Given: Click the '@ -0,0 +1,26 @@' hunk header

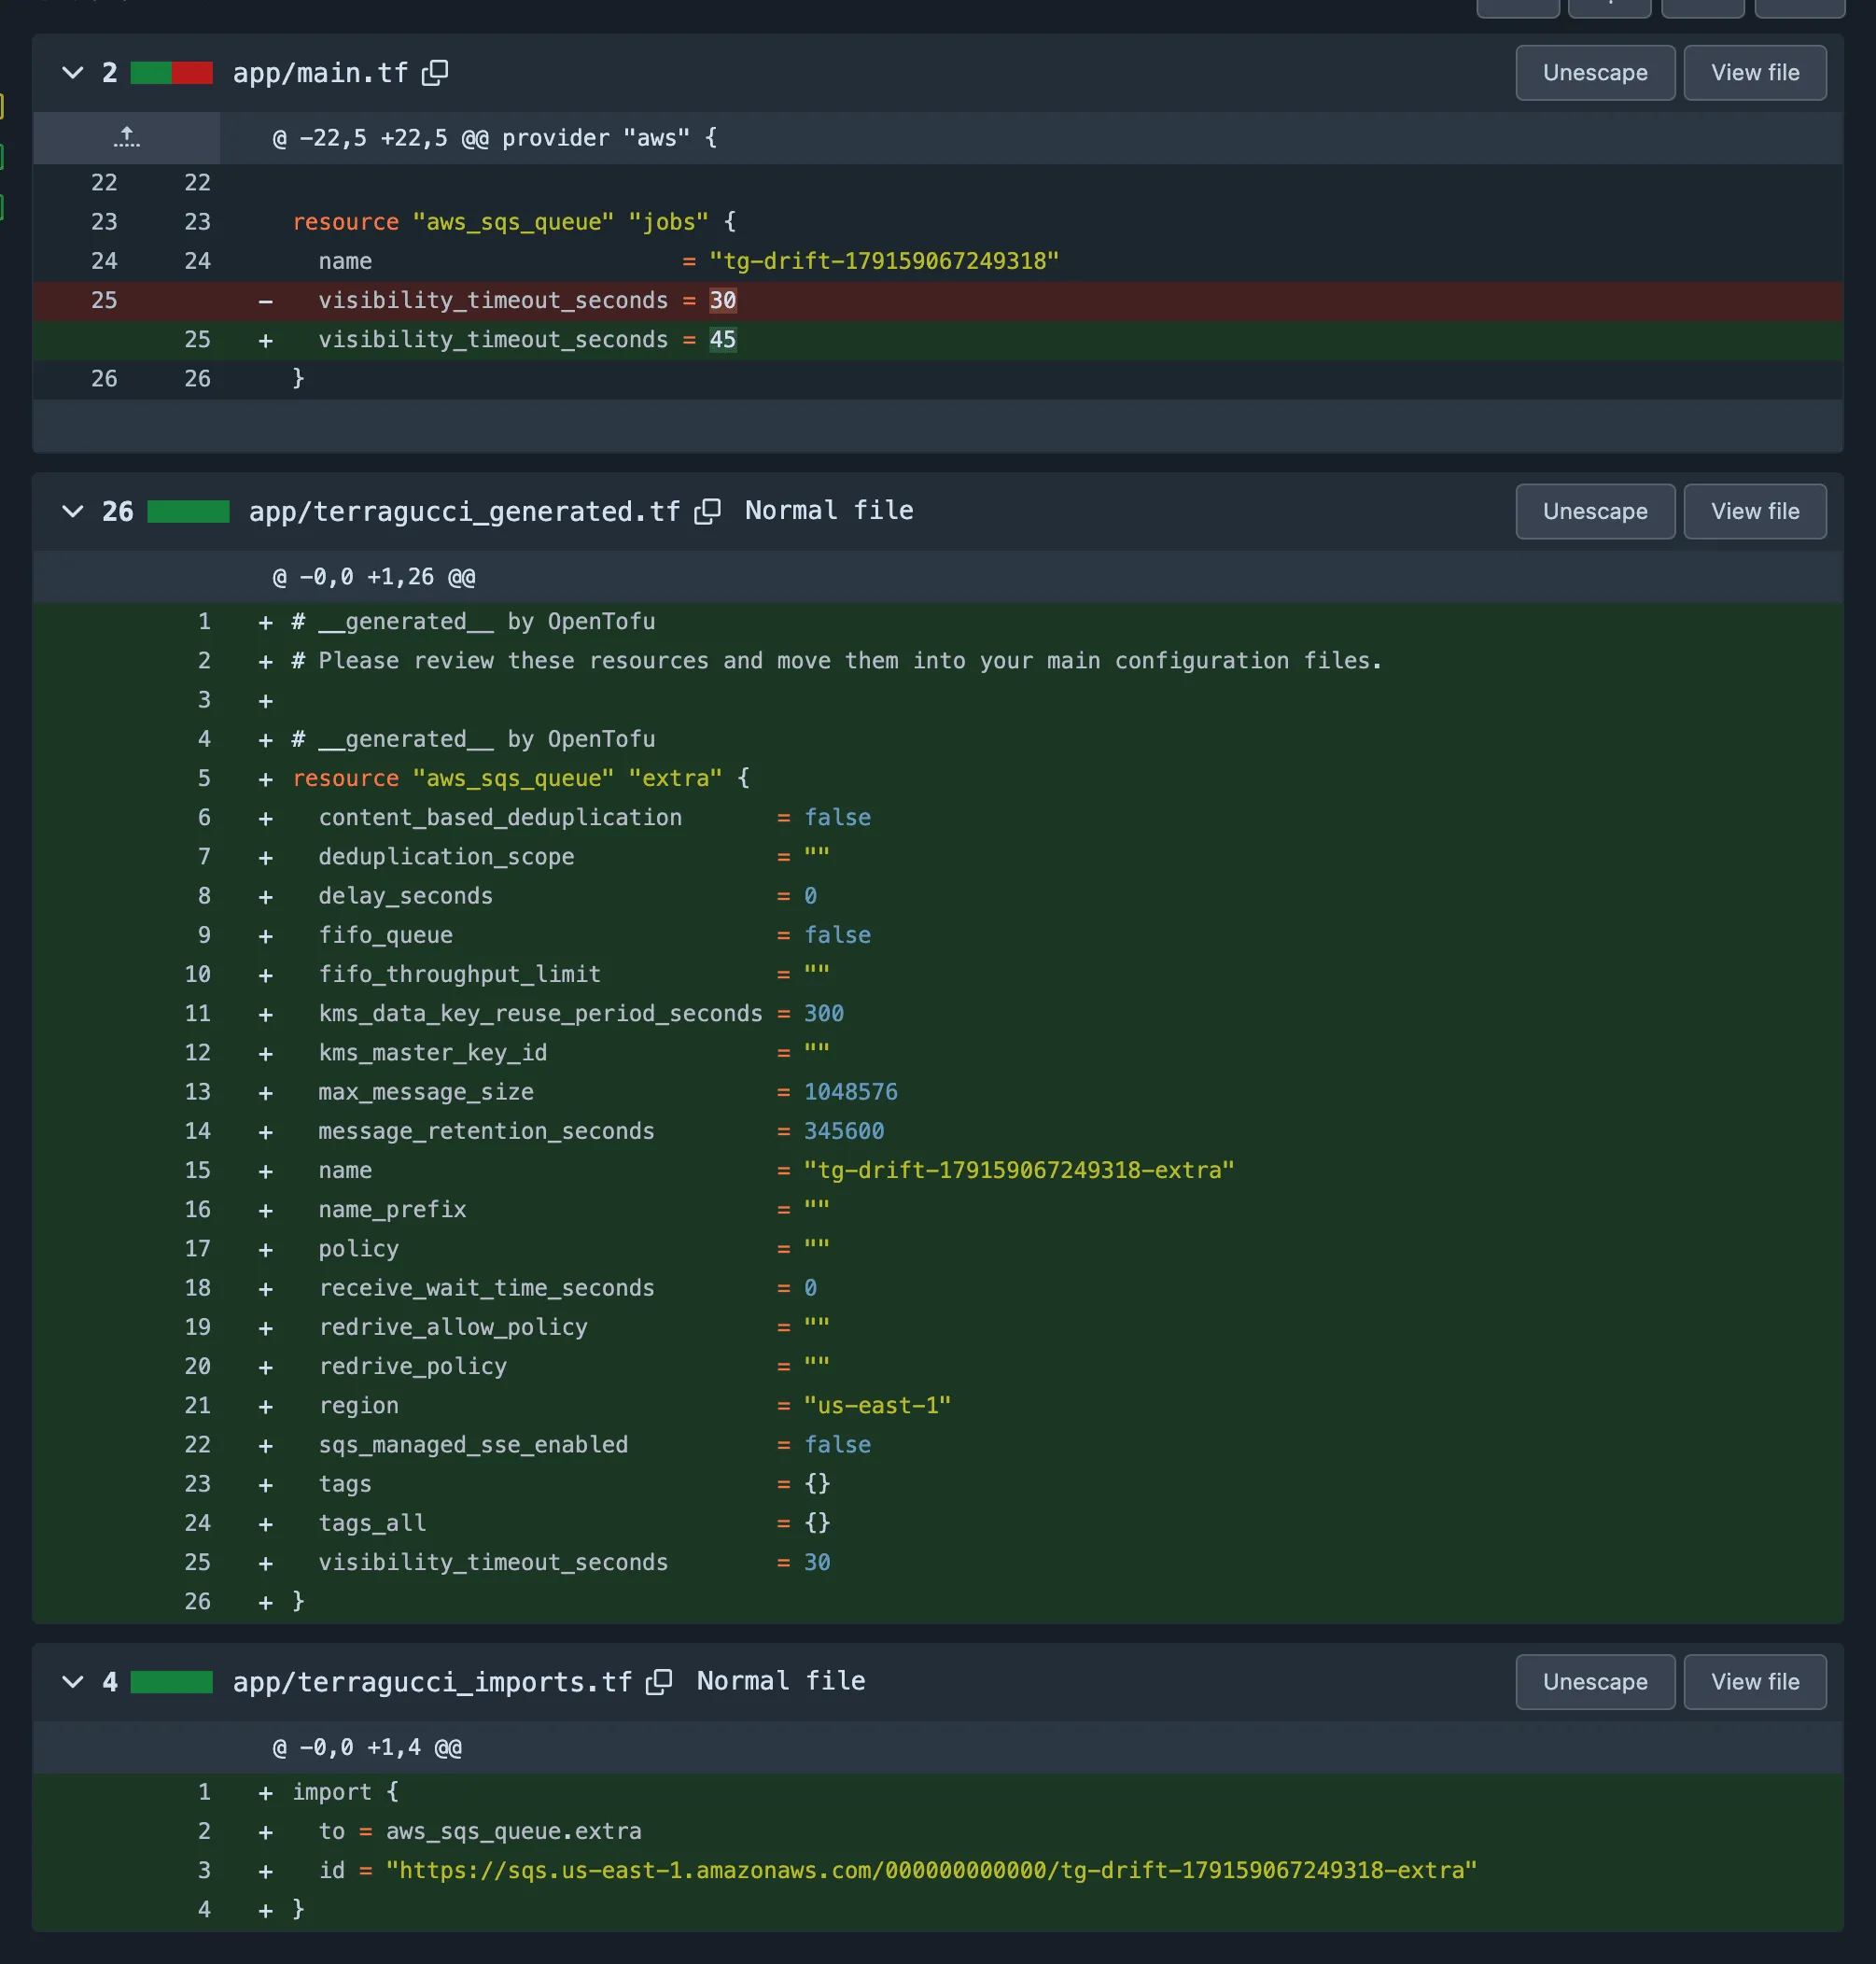Looking at the screenshot, I should (374, 577).
